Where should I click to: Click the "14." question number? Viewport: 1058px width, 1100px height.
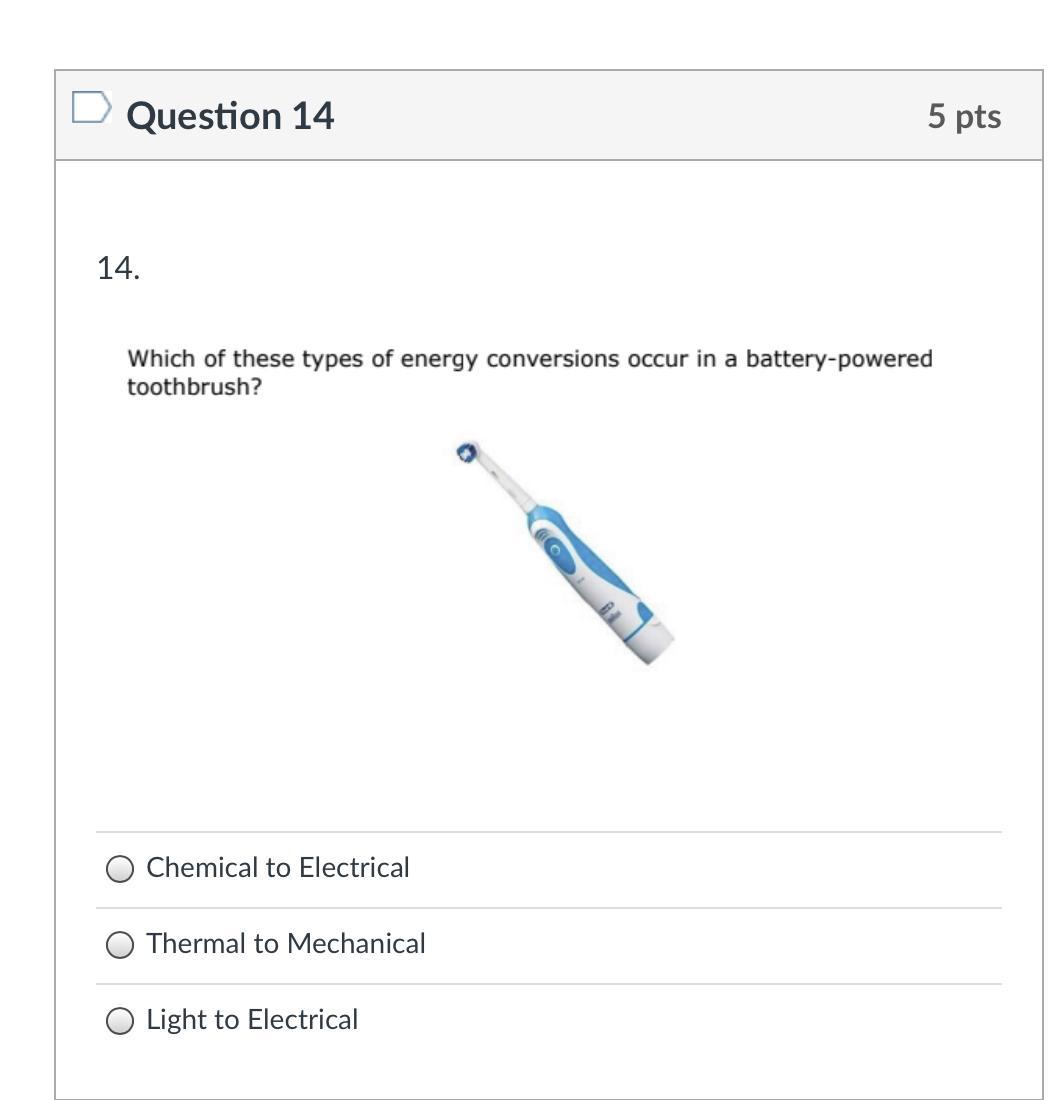pyautogui.click(x=118, y=268)
